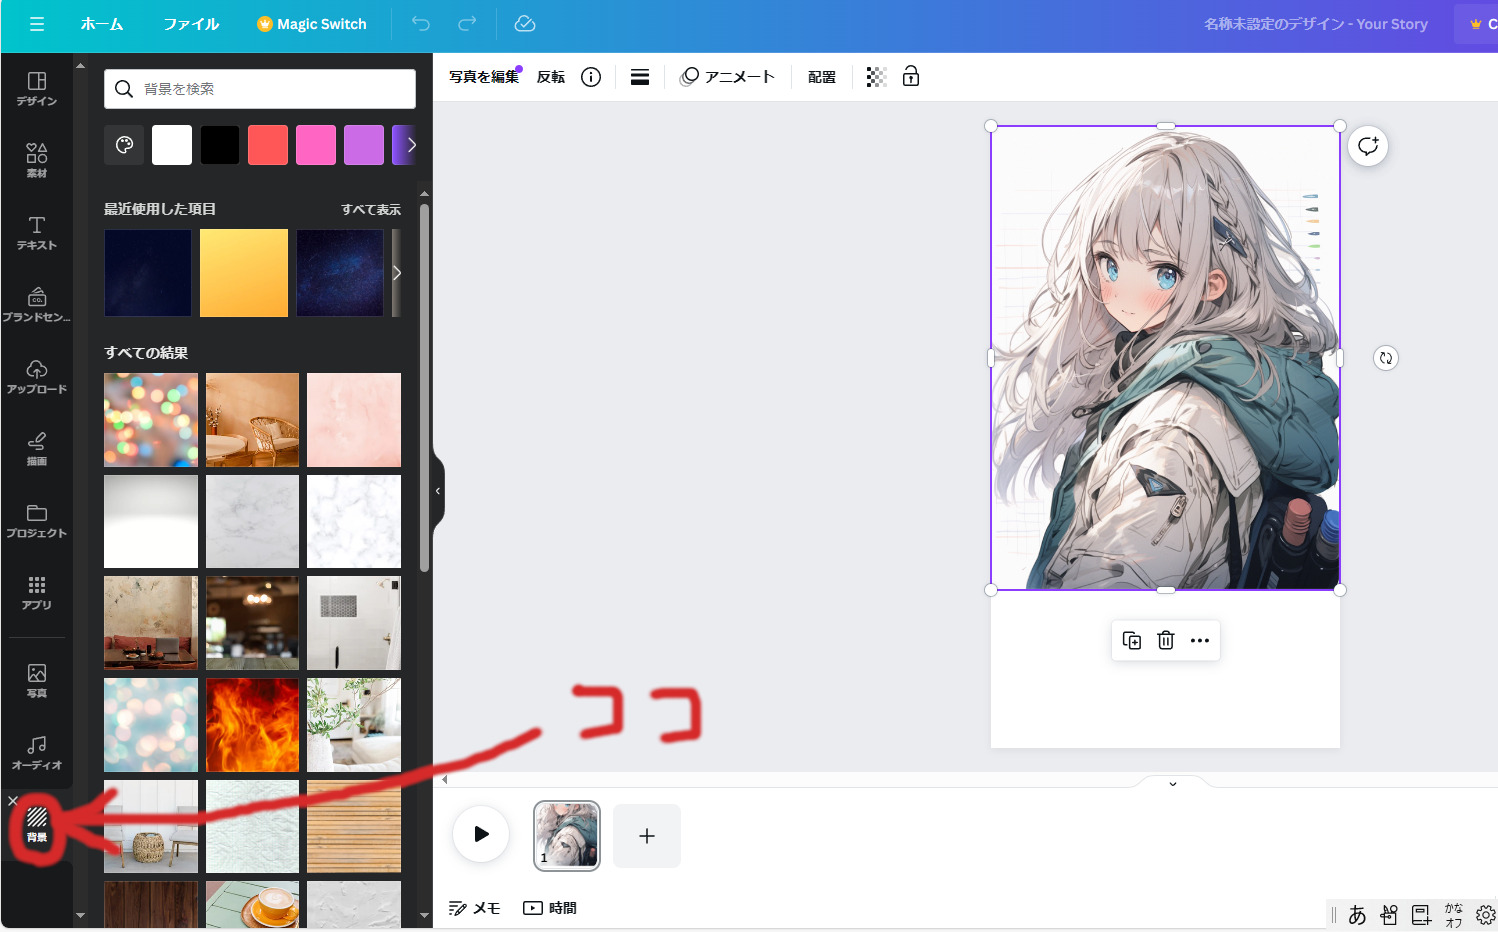The width and height of the screenshot is (1498, 932).
Task: Check the cloud save status icon
Action: pos(525,24)
